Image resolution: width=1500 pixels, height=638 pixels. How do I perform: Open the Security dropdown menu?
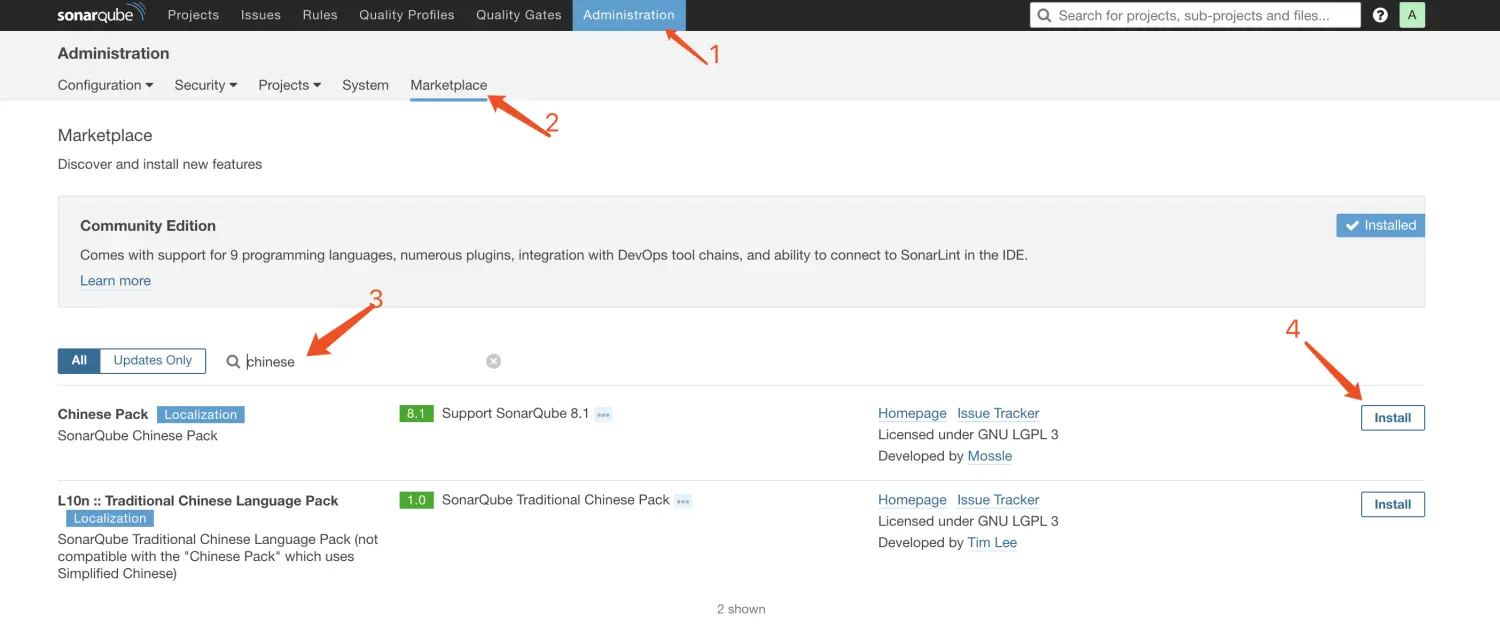(x=204, y=85)
